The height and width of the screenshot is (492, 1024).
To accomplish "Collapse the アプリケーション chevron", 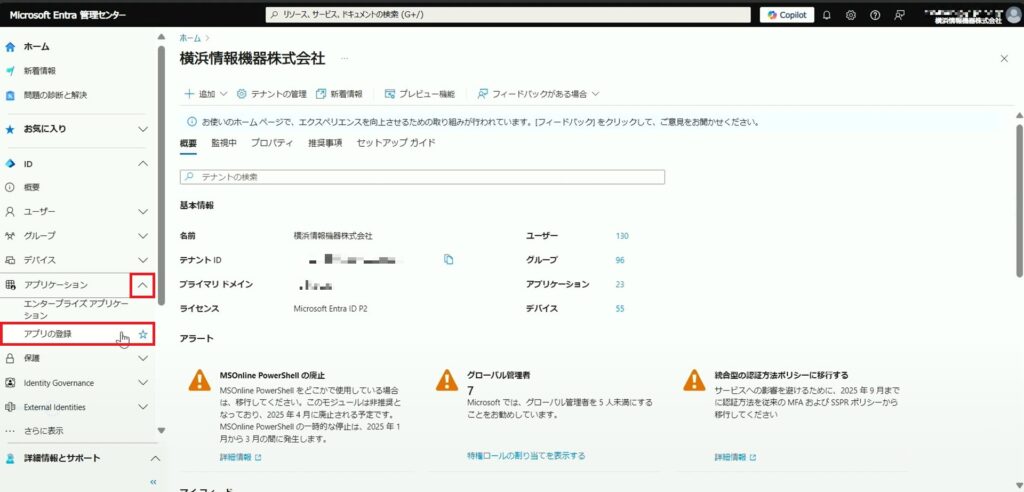I will coord(143,285).
